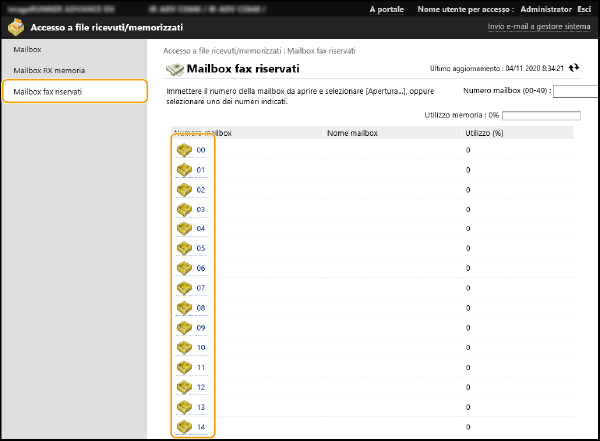The width and height of the screenshot is (600, 441).
Task: Click the header mailbox logo icon
Action: [x=17, y=28]
